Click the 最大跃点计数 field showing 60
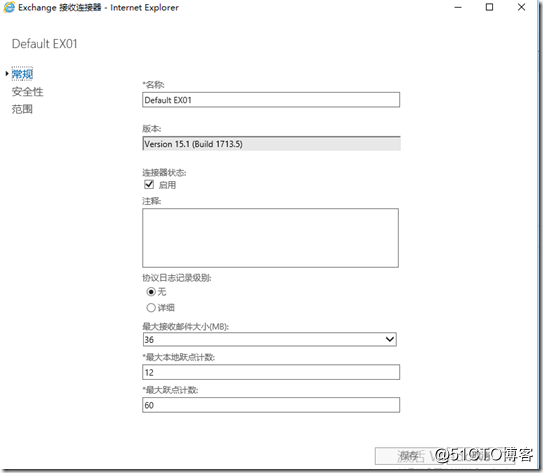 271,405
